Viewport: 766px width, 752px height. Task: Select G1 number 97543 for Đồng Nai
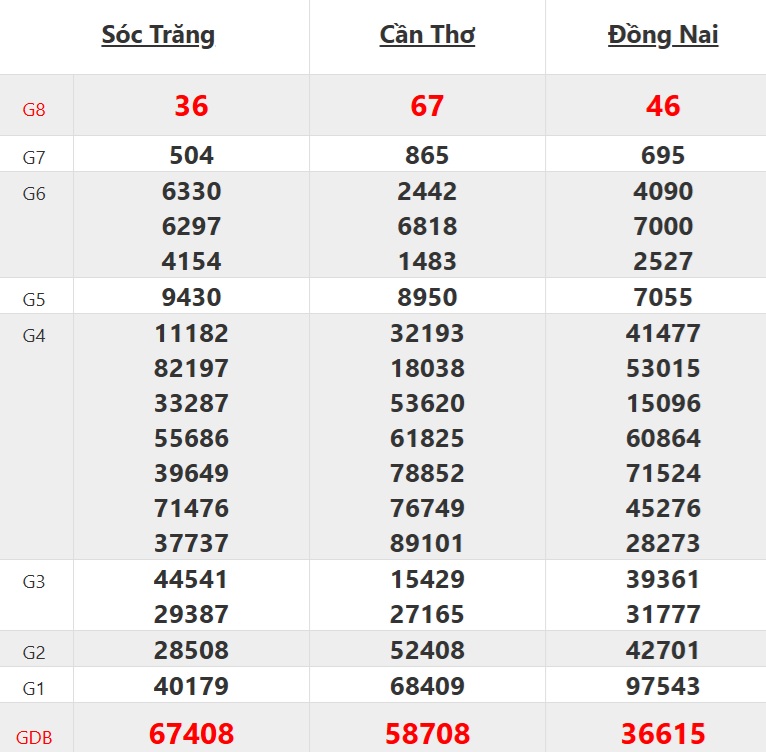tap(663, 686)
